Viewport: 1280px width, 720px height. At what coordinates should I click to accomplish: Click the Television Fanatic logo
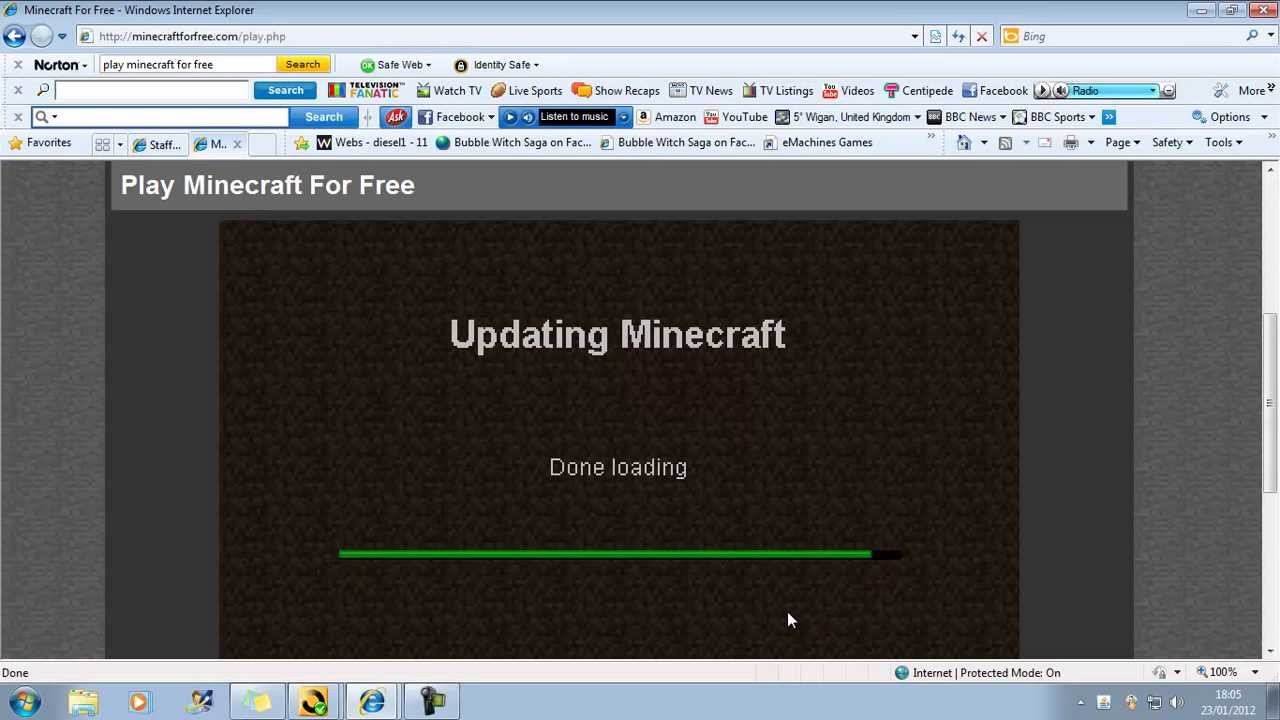(365, 91)
